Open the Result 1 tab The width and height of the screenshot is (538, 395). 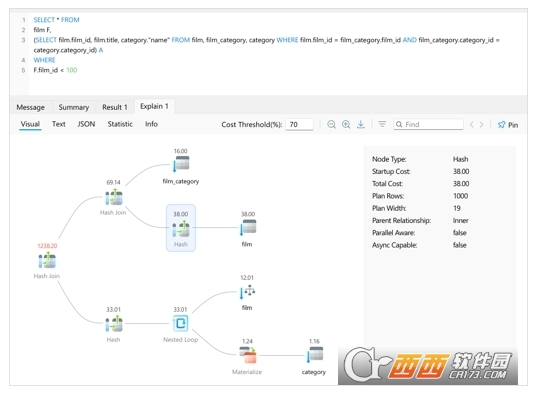pyautogui.click(x=115, y=107)
